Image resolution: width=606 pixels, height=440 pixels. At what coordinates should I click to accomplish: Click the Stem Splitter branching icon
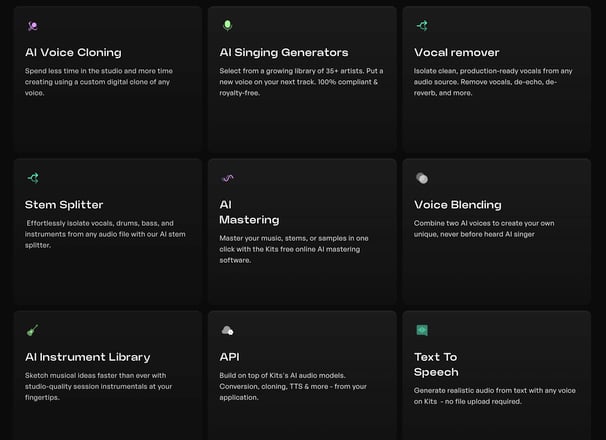point(33,178)
